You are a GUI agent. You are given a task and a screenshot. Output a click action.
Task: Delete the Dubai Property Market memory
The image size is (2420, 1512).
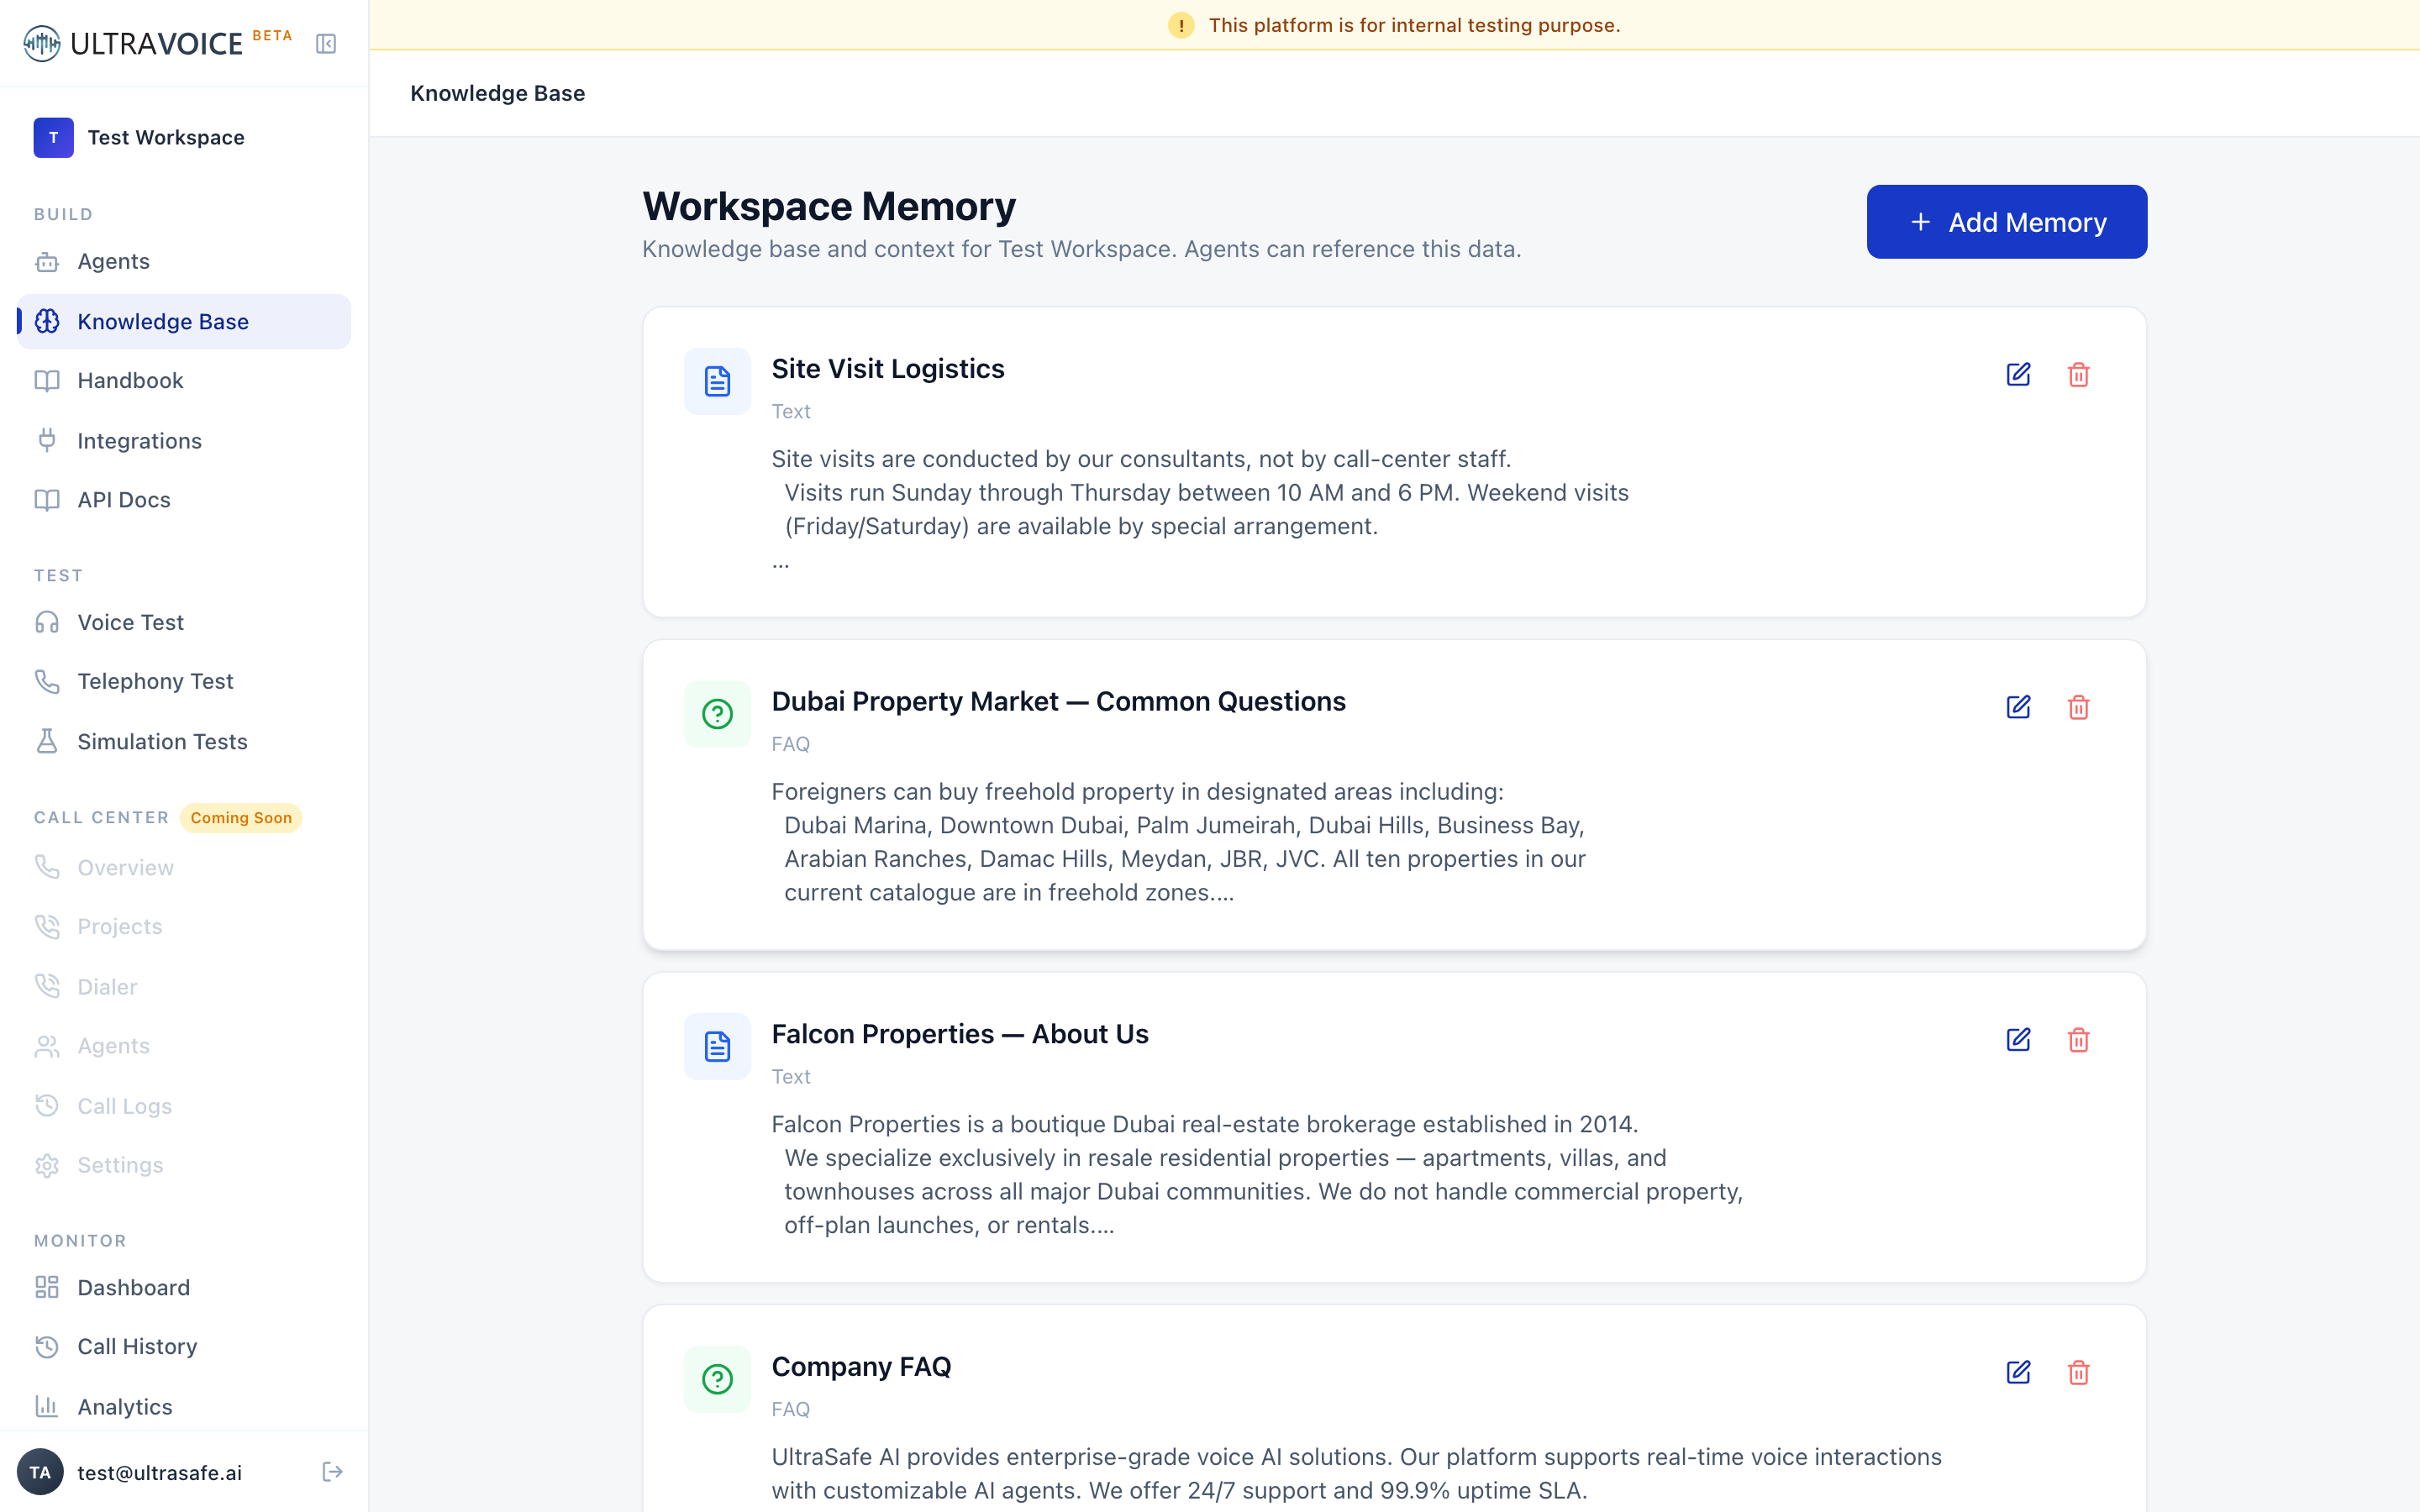pos(2078,708)
